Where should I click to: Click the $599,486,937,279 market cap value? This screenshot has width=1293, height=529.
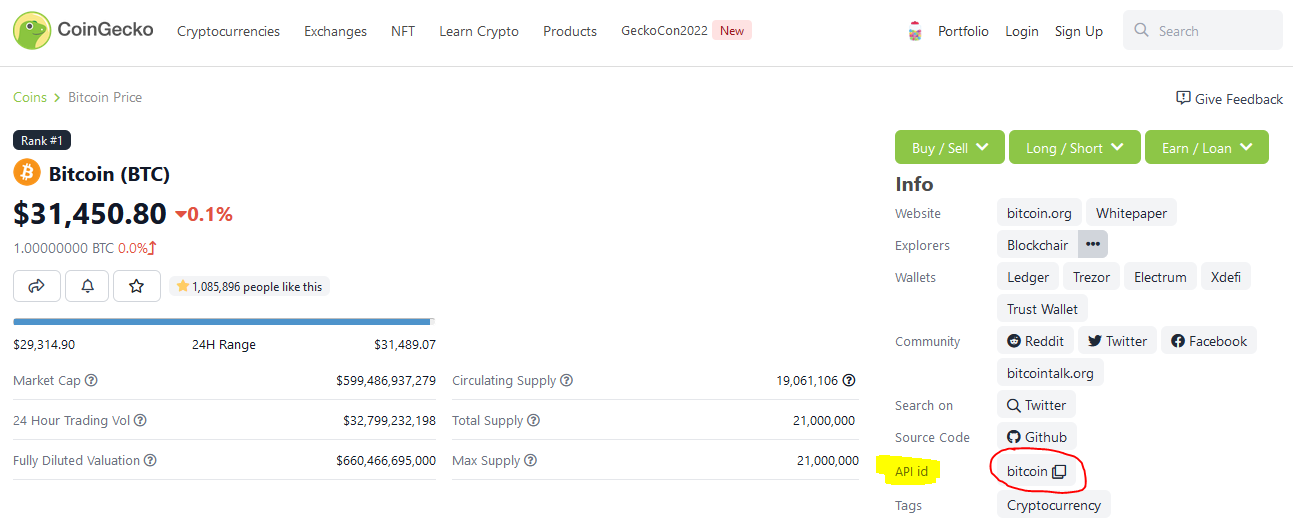pos(386,380)
